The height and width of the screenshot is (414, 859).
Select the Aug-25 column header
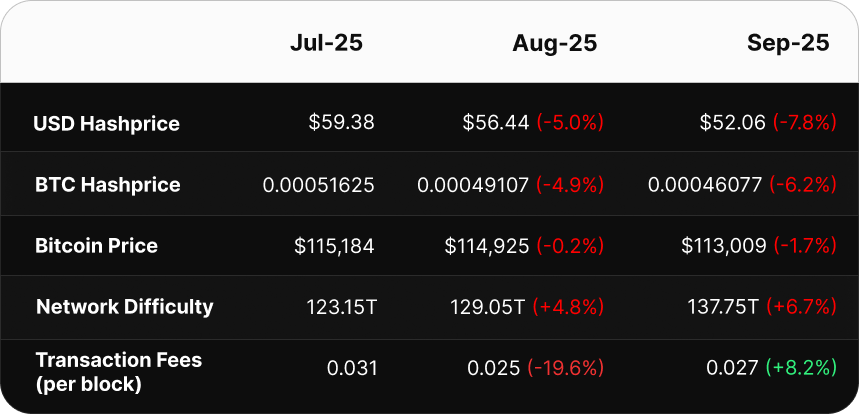554,43
